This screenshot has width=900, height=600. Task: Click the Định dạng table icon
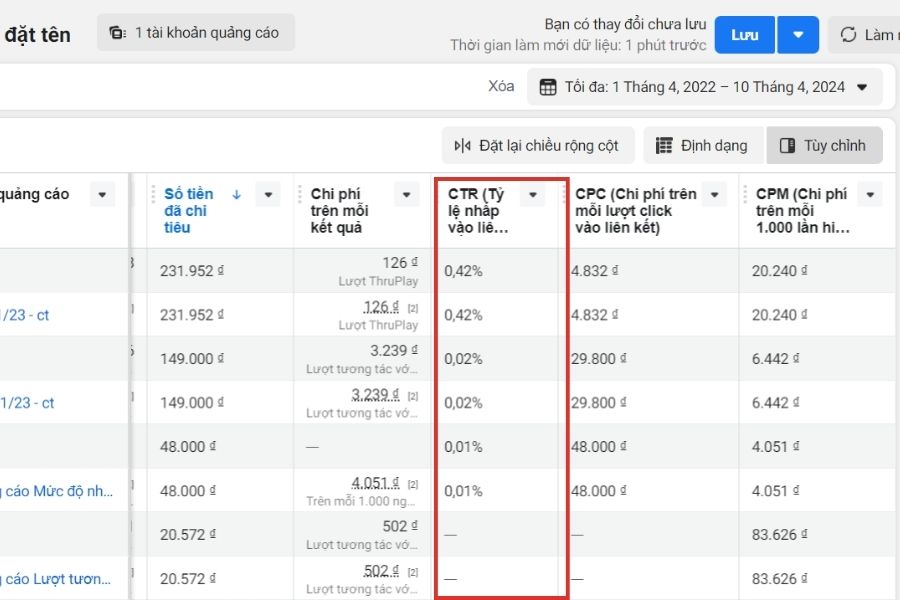(664, 146)
